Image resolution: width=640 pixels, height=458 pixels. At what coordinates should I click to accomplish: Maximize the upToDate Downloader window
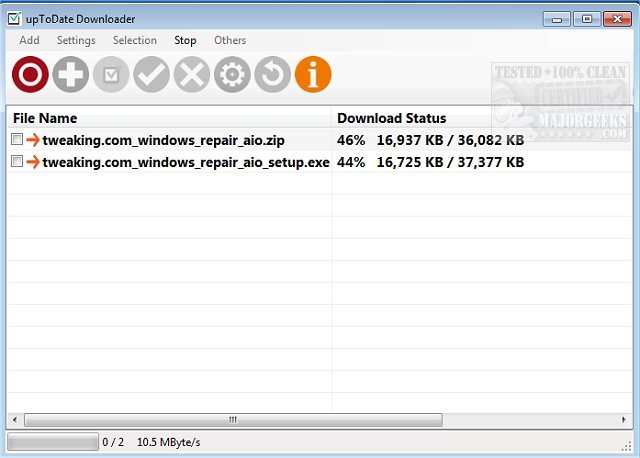(x=587, y=19)
